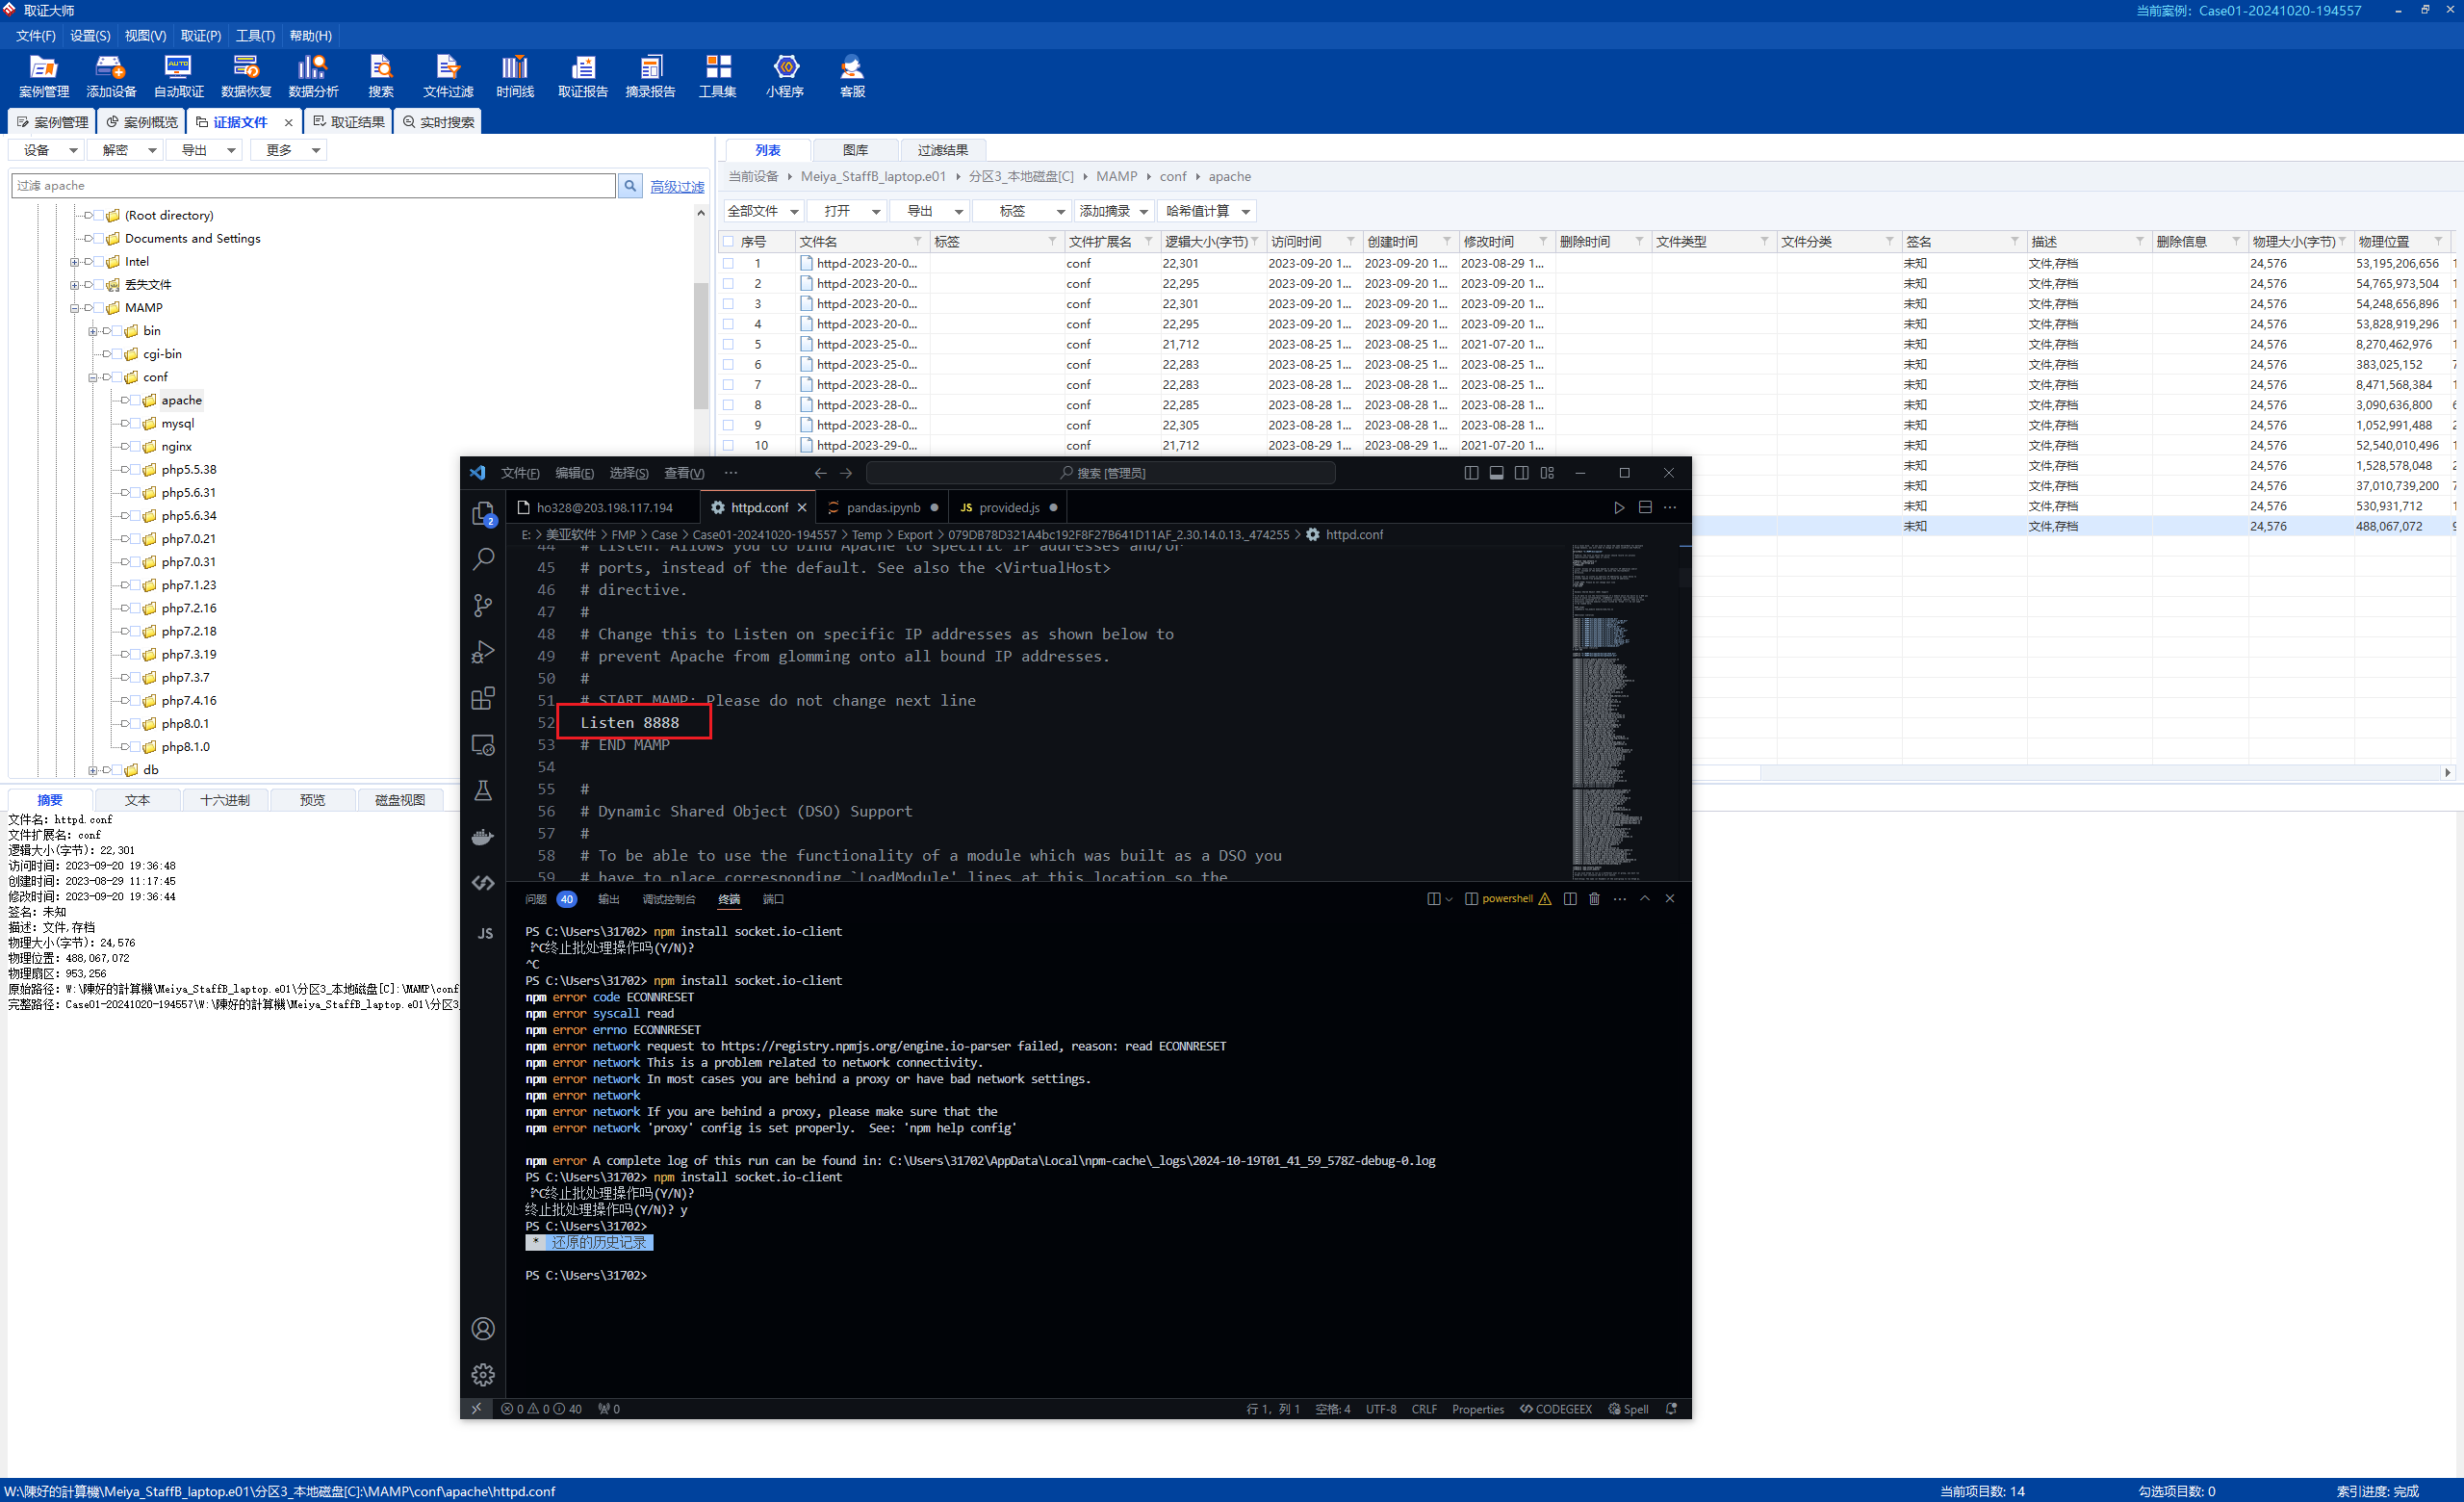Click the 哈希值计算 icon button
This screenshot has height=1502, width=2464.
pos(1196,213)
